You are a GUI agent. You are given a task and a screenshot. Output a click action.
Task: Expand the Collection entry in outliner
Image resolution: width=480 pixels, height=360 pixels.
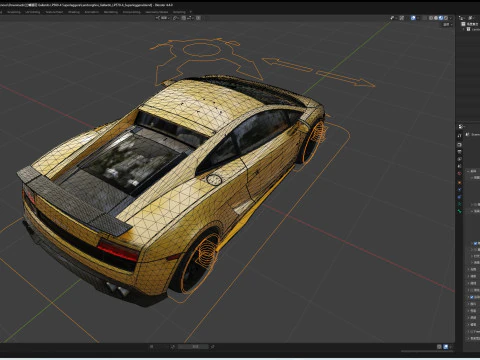pyautogui.click(x=463, y=29)
